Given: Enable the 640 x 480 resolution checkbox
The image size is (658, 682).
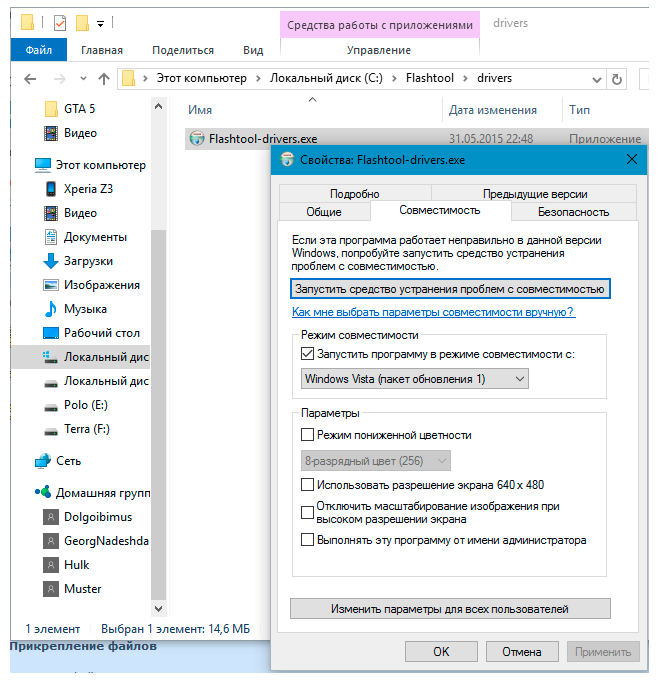Looking at the screenshot, I should pos(307,485).
